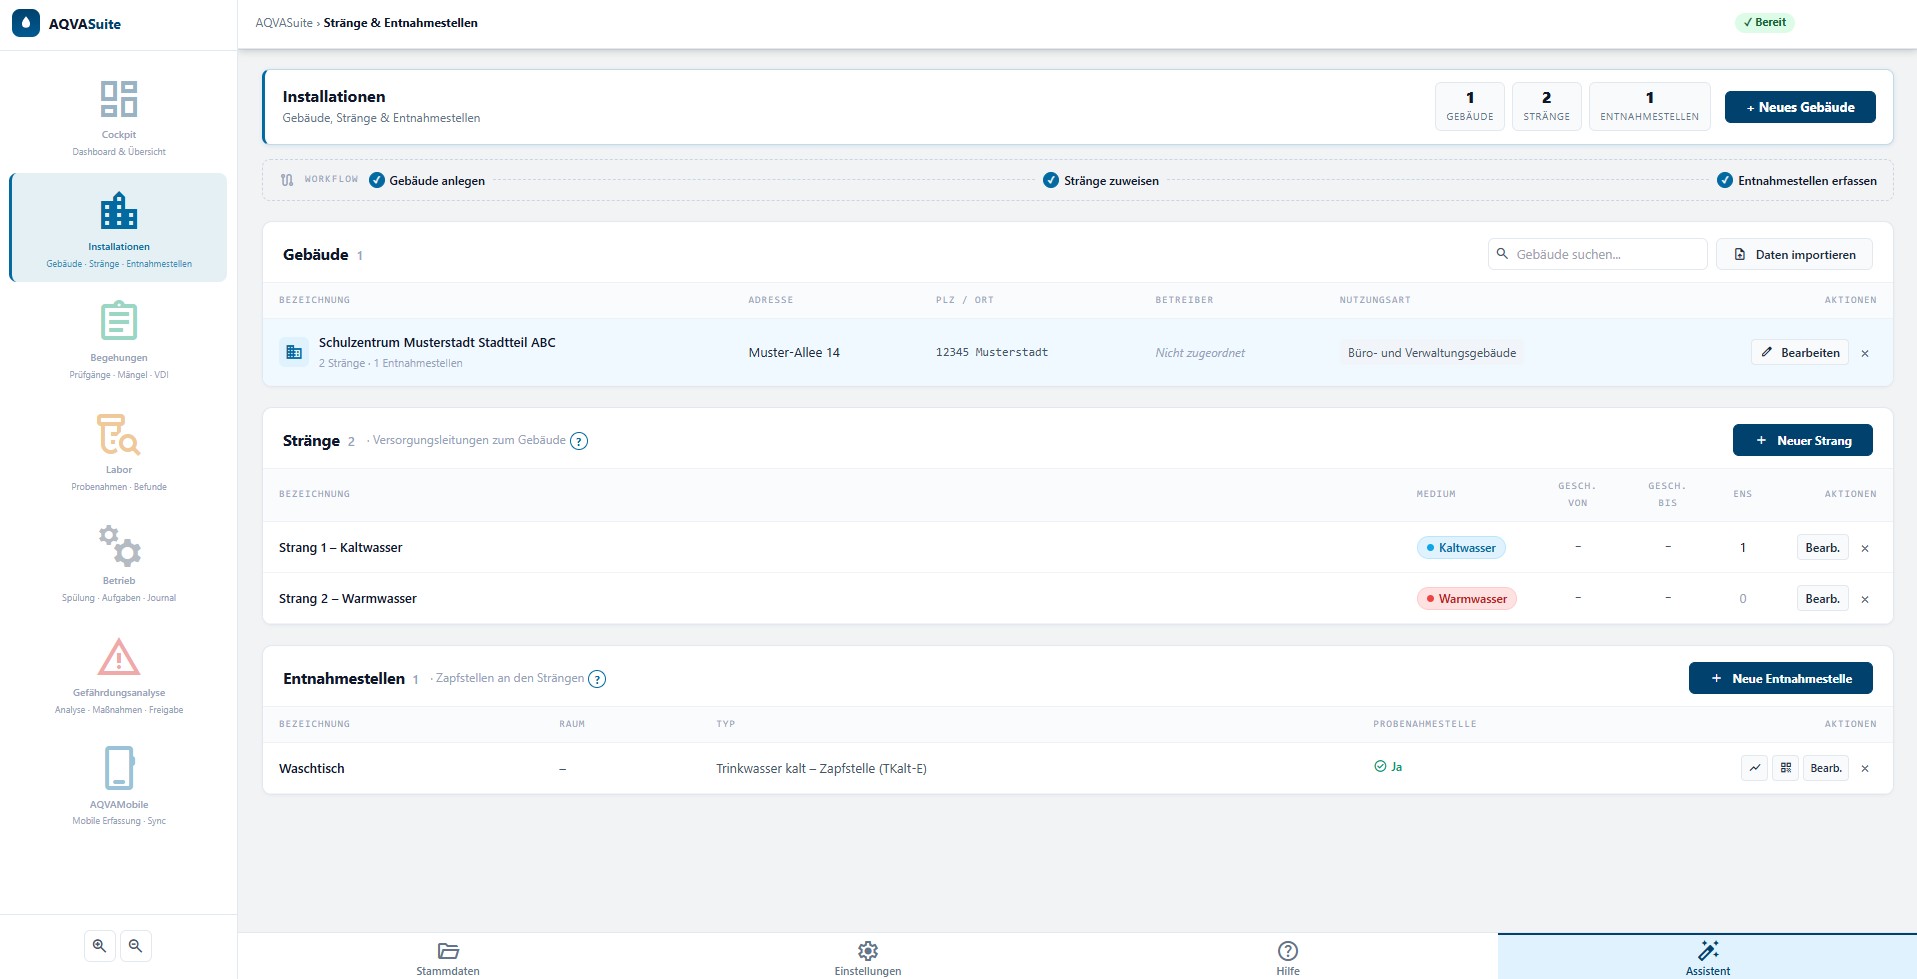Viewport: 1917px width, 979px height.
Task: Click the Ja Probenahmestelle indicator
Action: click(1388, 767)
